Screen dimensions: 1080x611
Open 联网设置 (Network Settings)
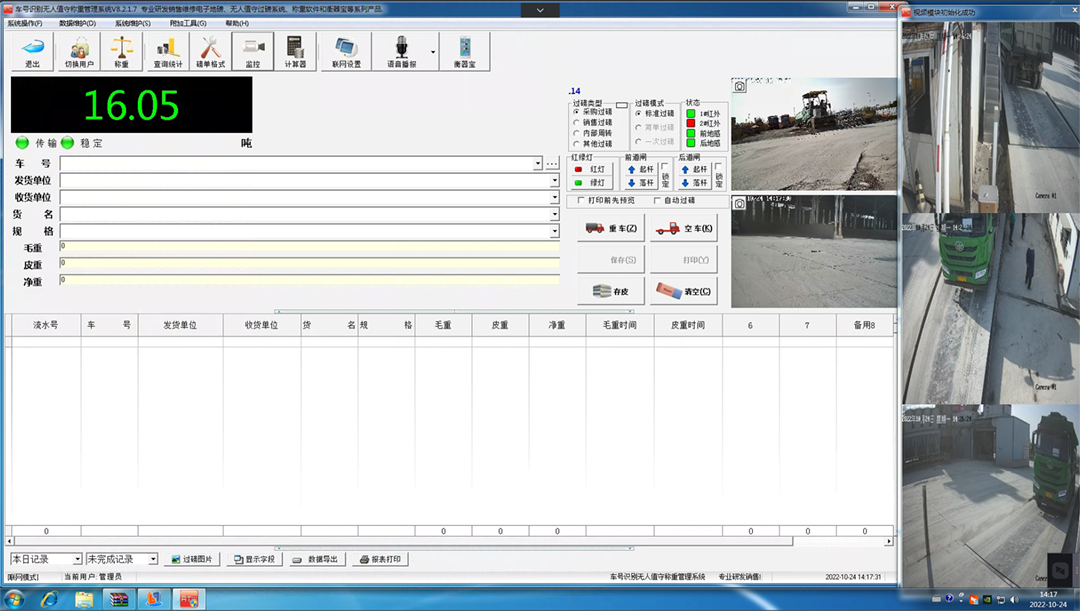click(x=346, y=52)
